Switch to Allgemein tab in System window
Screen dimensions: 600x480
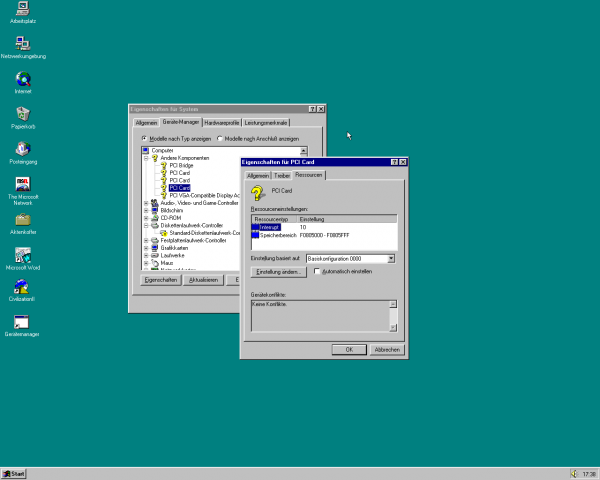click(146, 123)
